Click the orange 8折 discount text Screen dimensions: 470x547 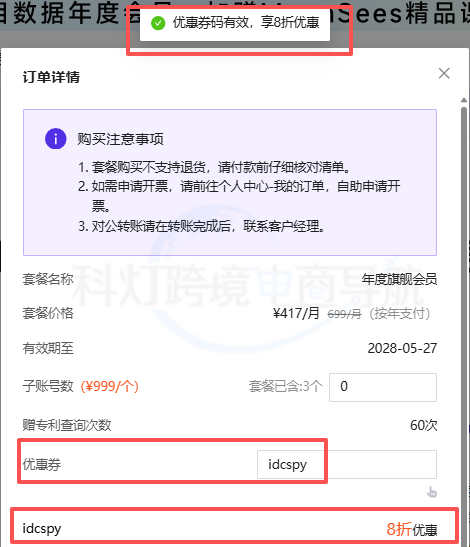[x=399, y=529]
